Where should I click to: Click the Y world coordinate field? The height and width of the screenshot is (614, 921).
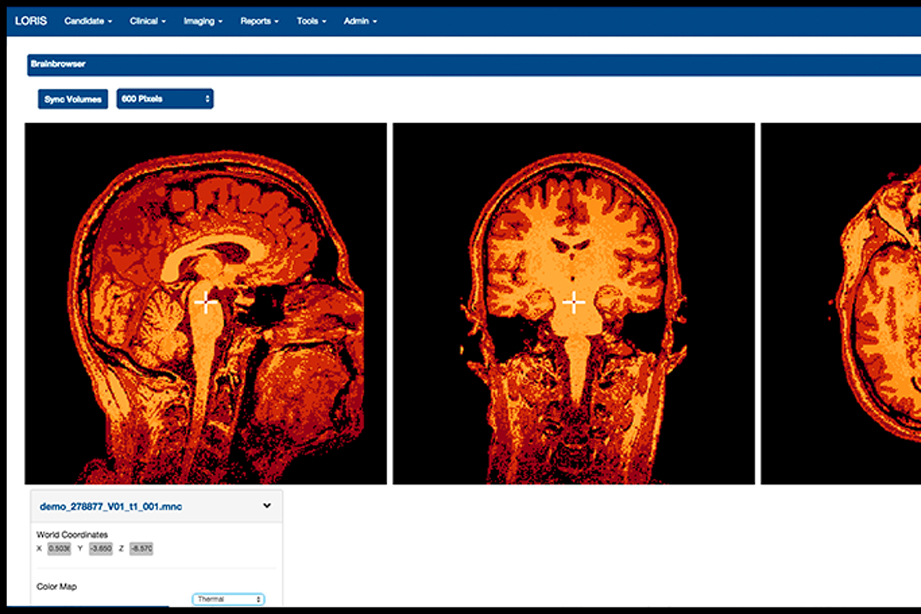(100, 549)
